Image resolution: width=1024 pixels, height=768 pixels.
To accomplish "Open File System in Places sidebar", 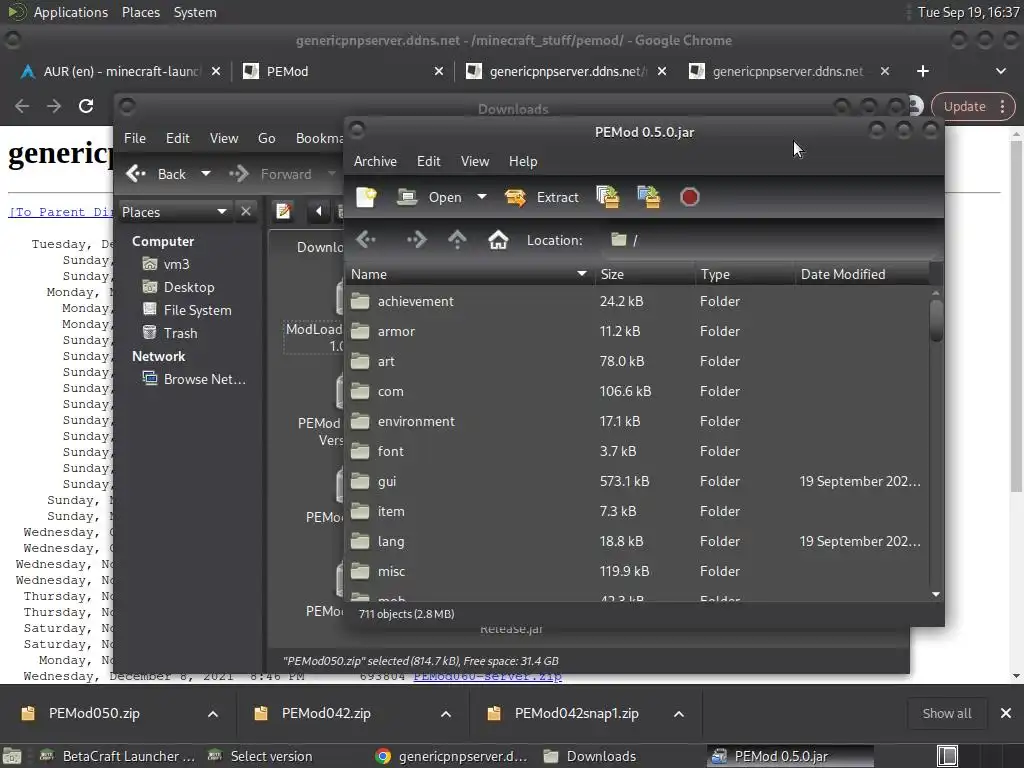I will coord(187,310).
